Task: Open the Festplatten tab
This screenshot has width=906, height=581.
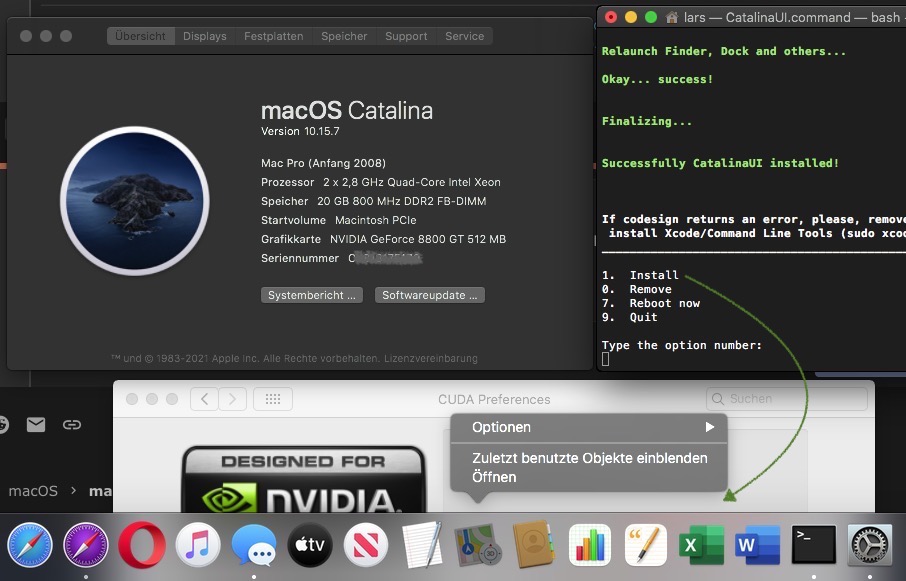Action: (273, 36)
